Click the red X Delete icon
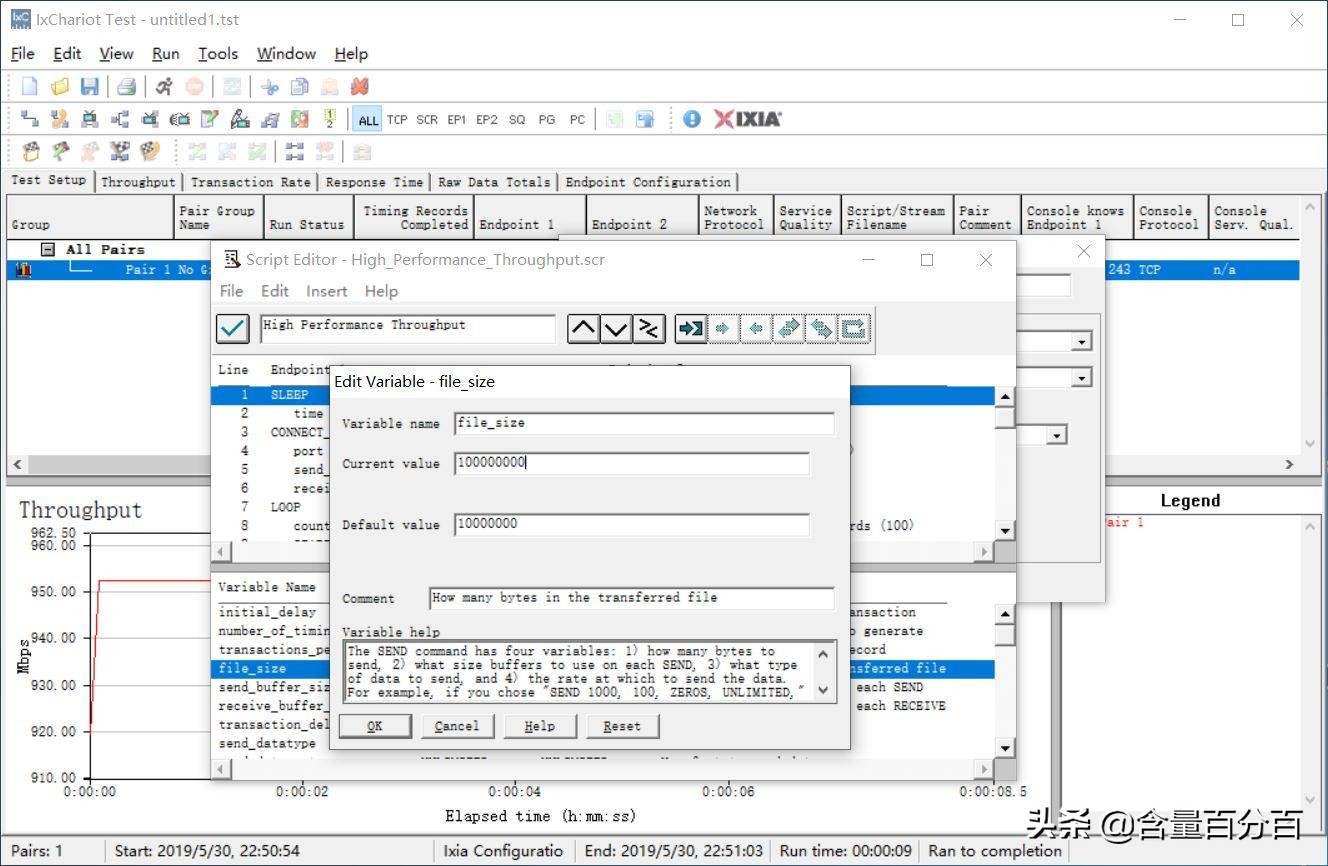Screen dimensions: 1328x866 359,87
